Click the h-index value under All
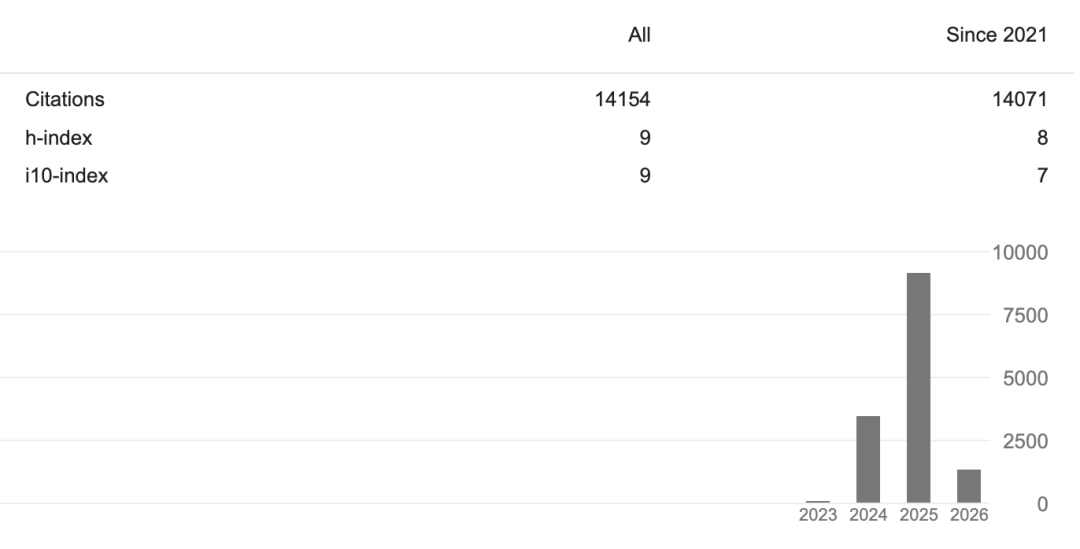1080x549 pixels. 645,138
